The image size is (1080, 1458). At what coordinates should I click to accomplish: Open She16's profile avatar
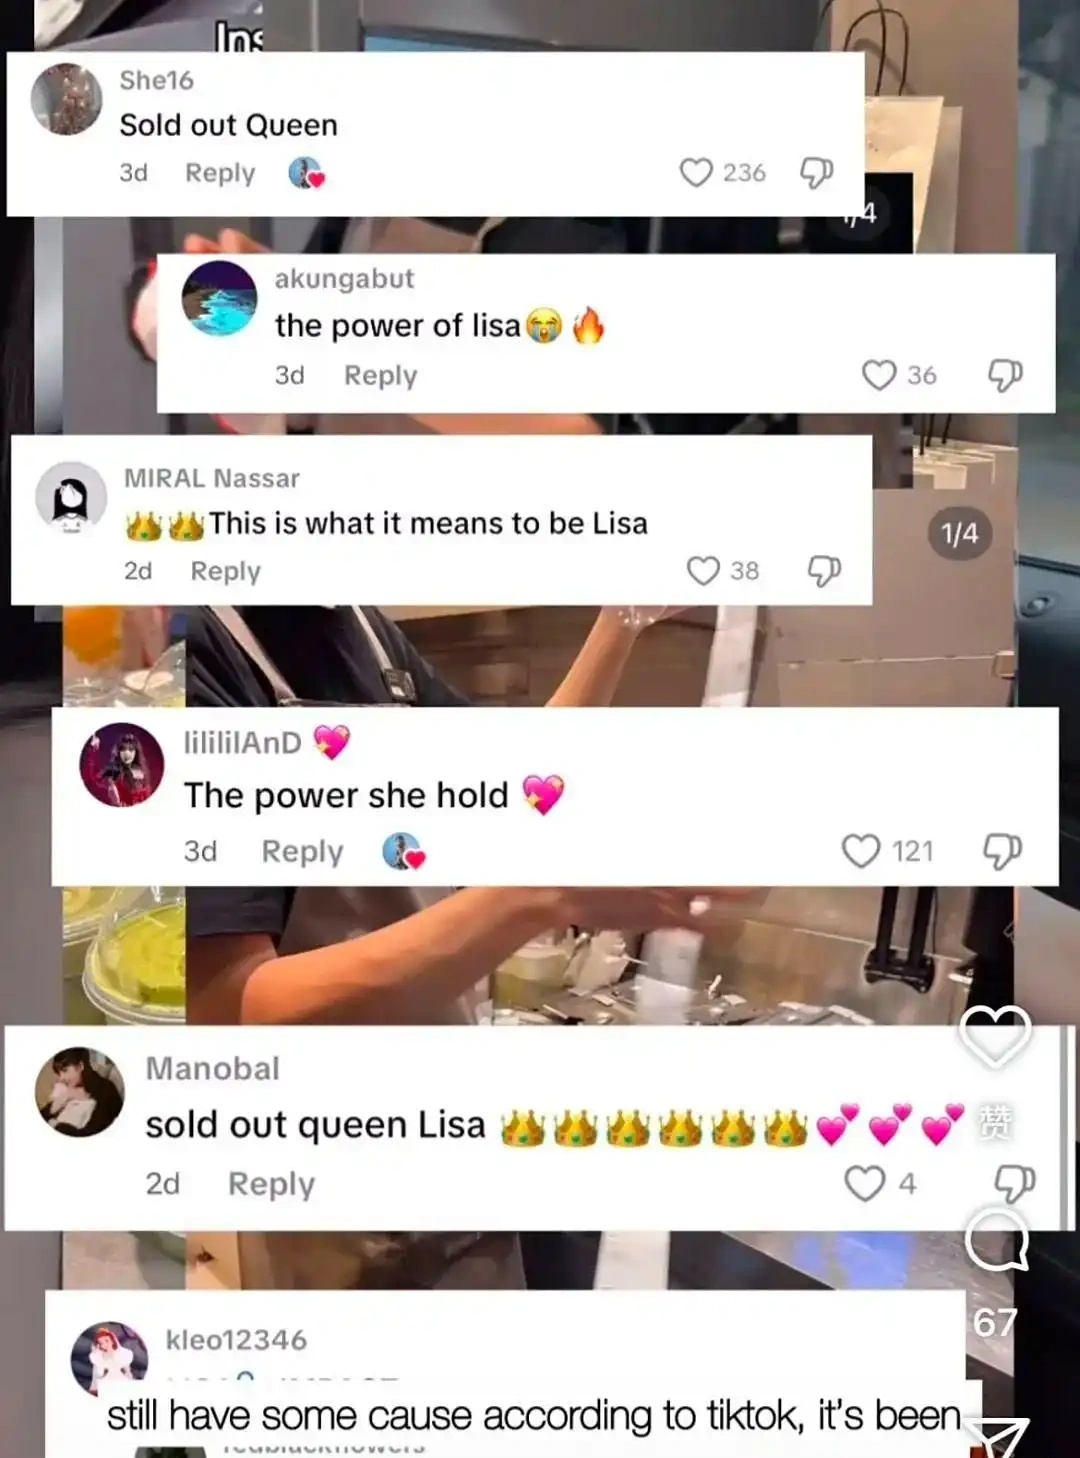tap(66, 99)
